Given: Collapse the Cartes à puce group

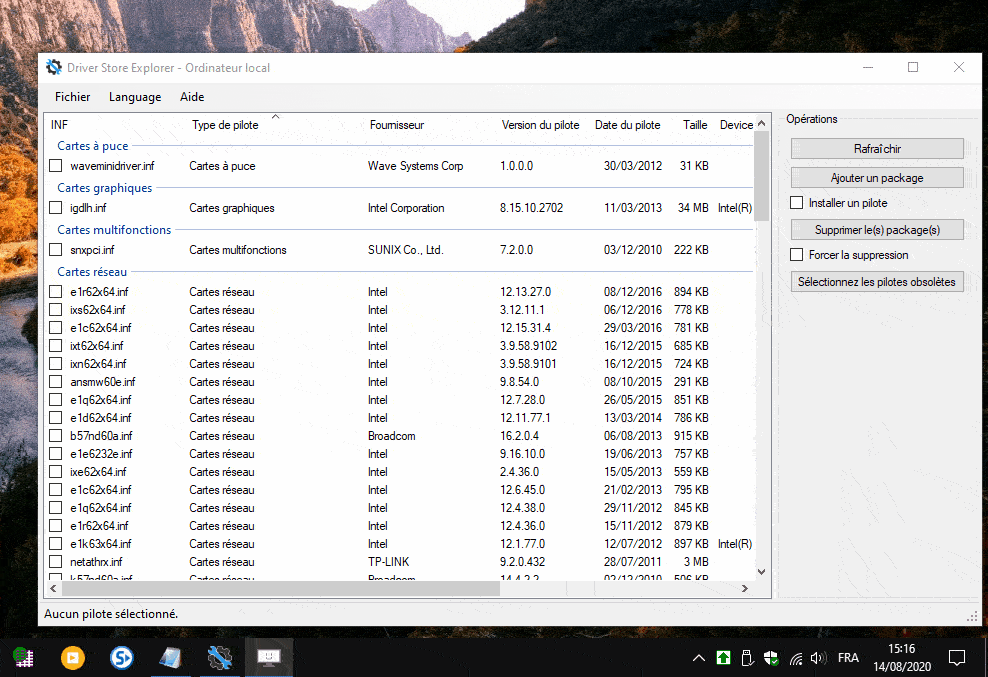Looking at the screenshot, I should (x=93, y=146).
